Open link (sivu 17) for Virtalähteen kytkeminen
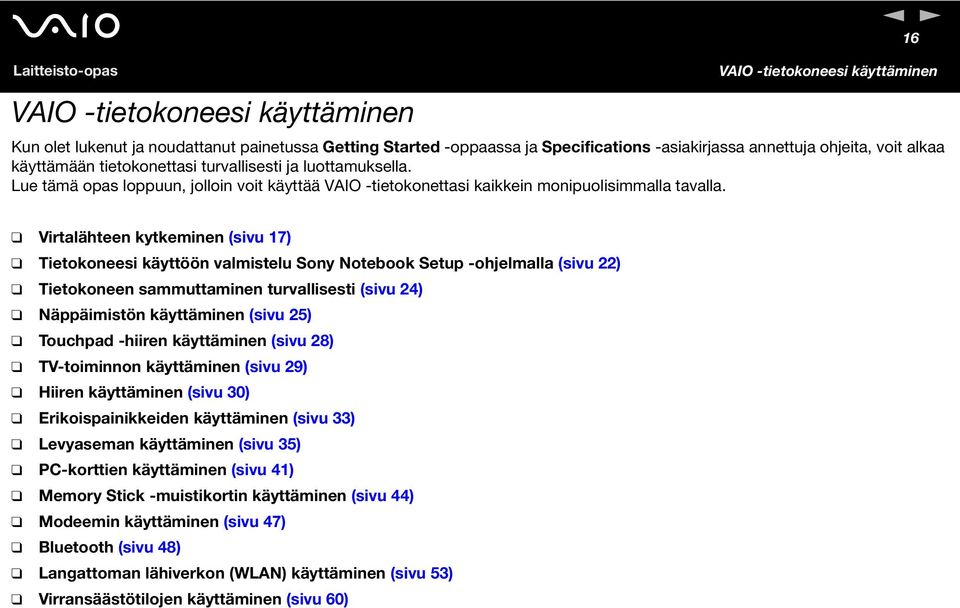This screenshot has height=608, width=960. click(260, 238)
